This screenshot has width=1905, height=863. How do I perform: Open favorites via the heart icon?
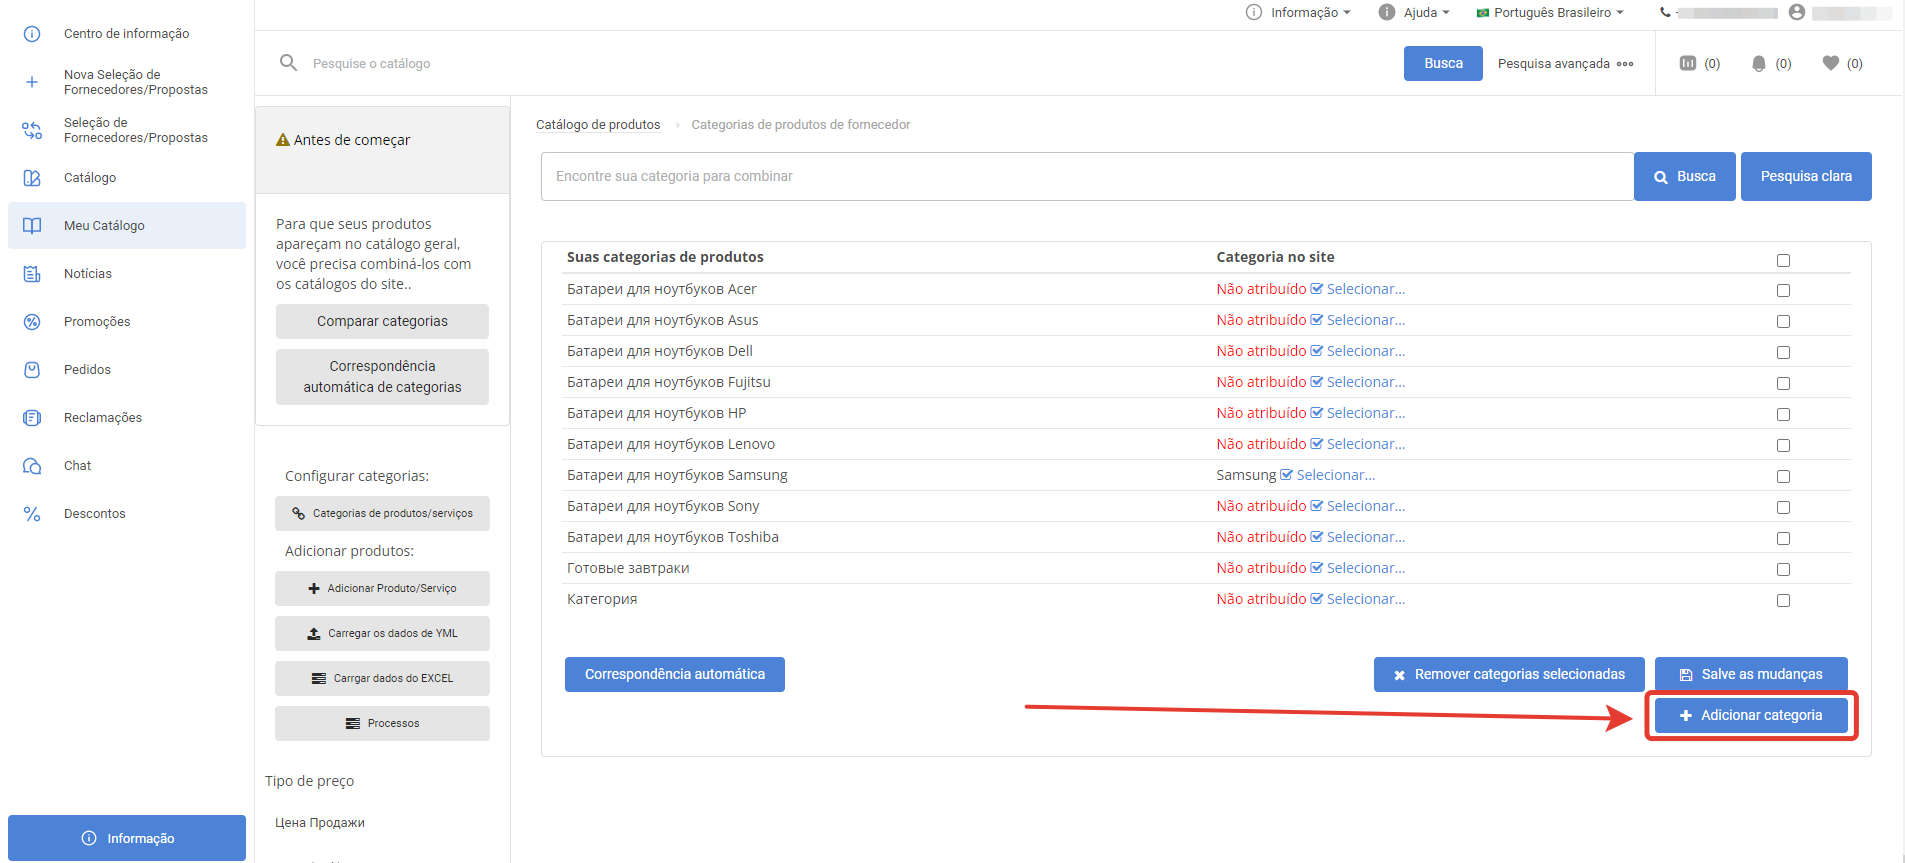click(x=1830, y=63)
